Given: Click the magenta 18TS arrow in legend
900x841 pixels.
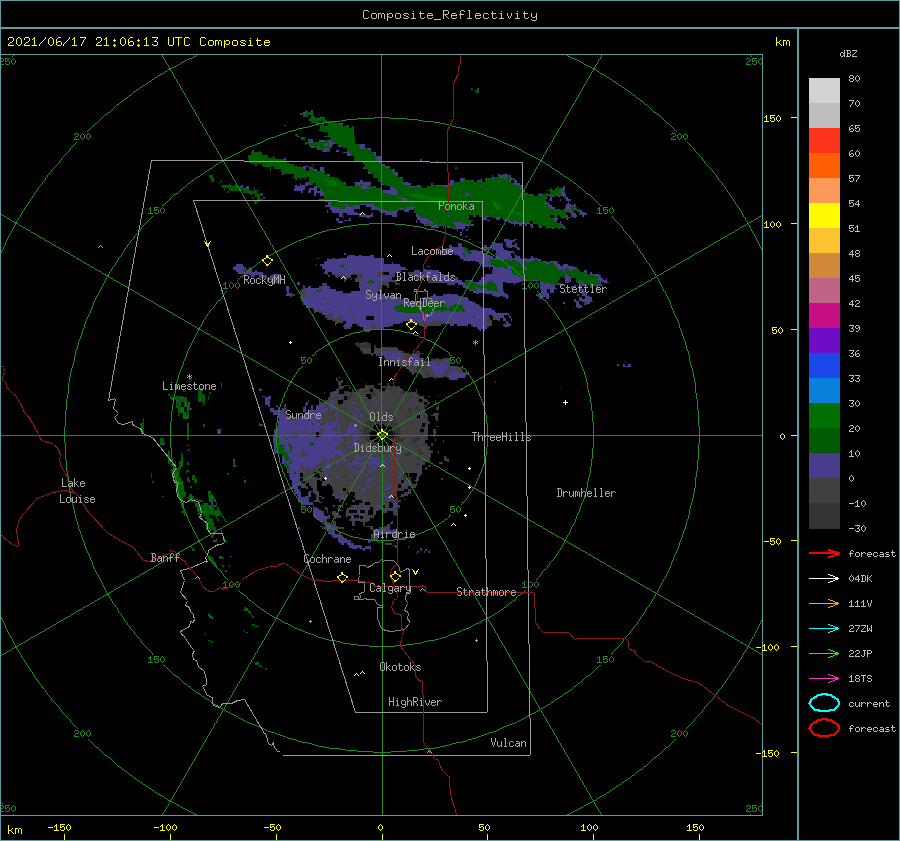Looking at the screenshot, I should (x=824, y=679).
